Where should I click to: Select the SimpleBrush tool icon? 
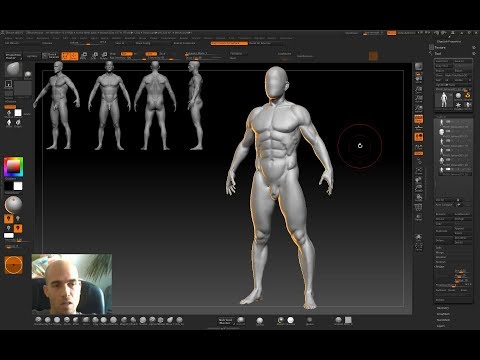tap(468, 96)
